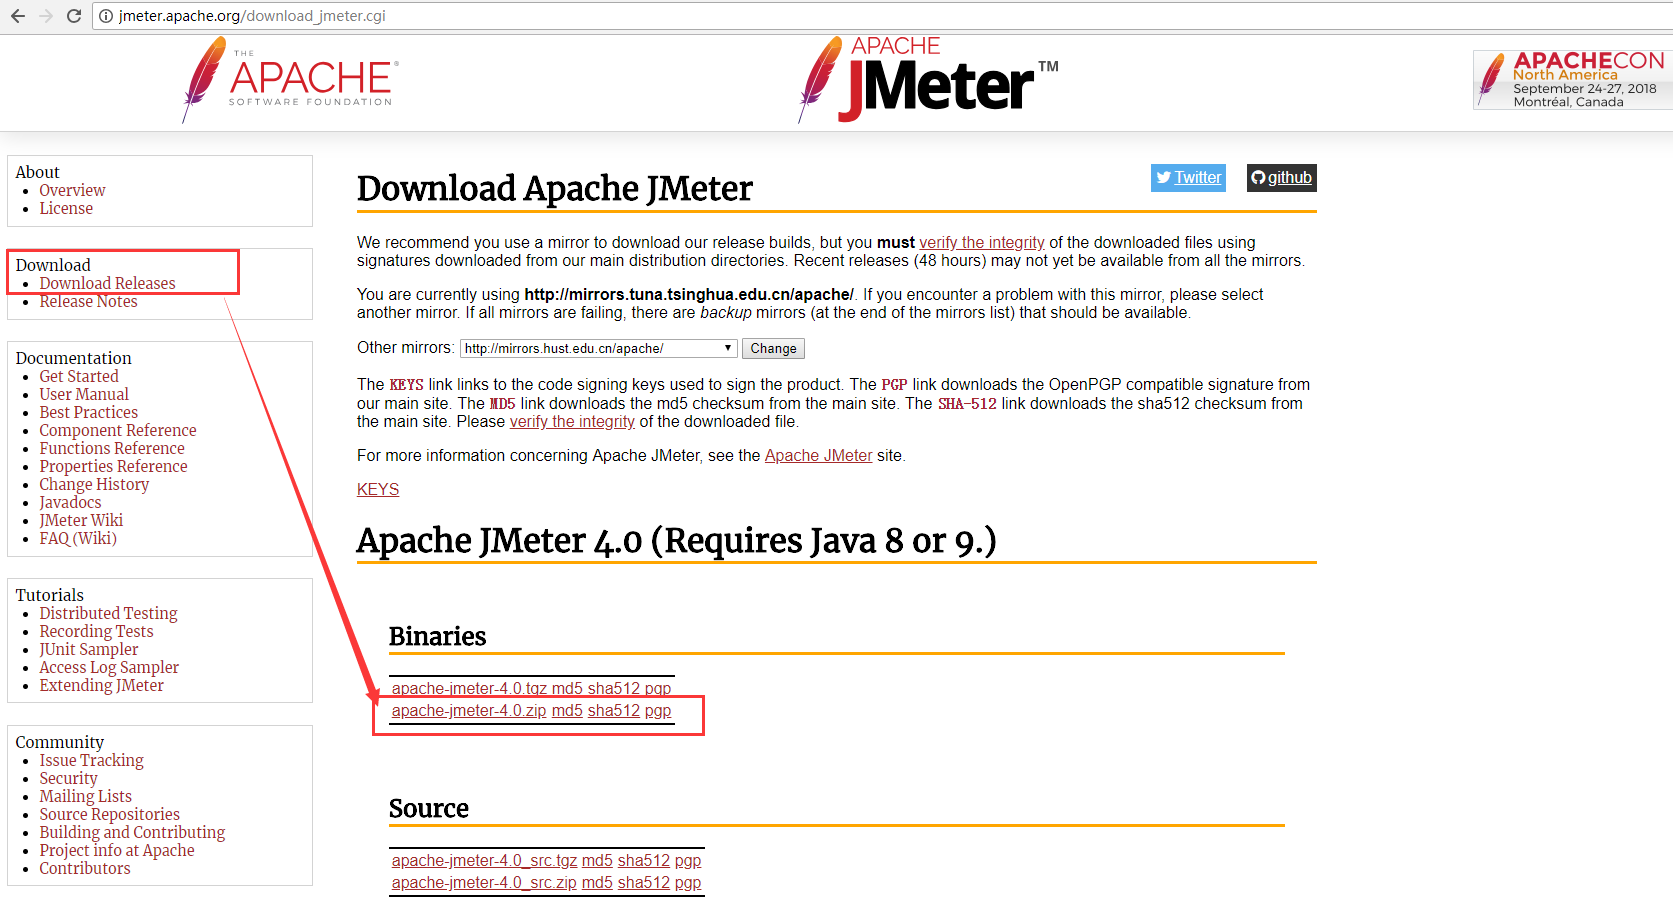Click the github button
Screen dimensions: 1673x904
(1281, 178)
